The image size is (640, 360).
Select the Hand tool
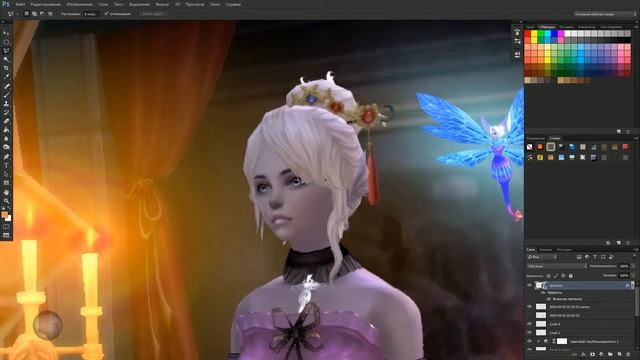click(6, 192)
